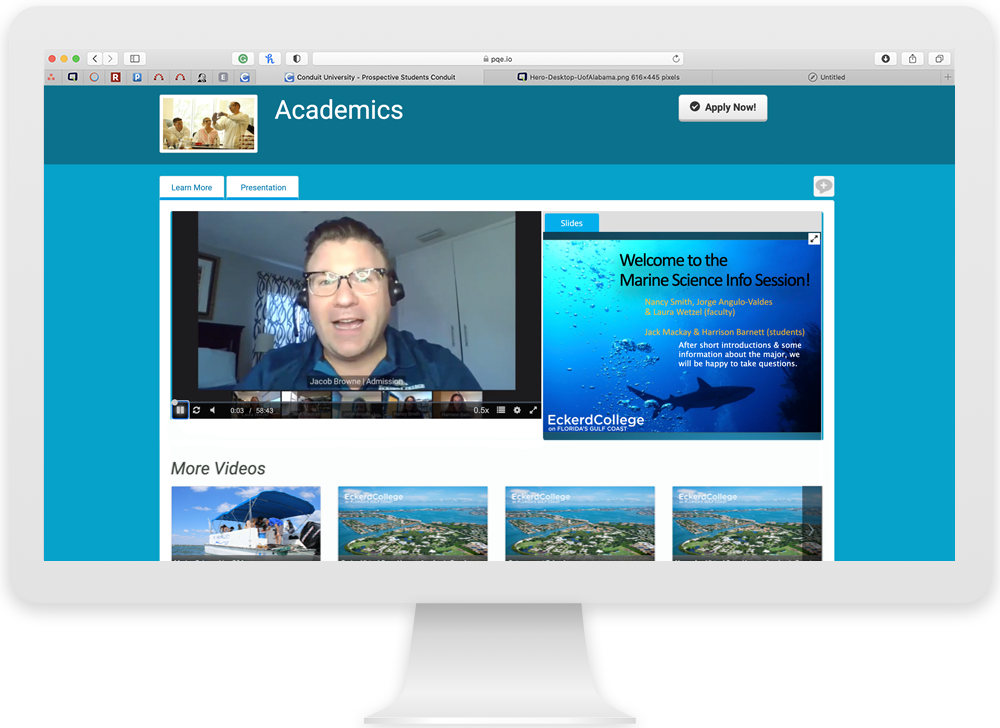Open the video chapters list icon
The width and height of the screenshot is (1000, 728).
click(501, 410)
